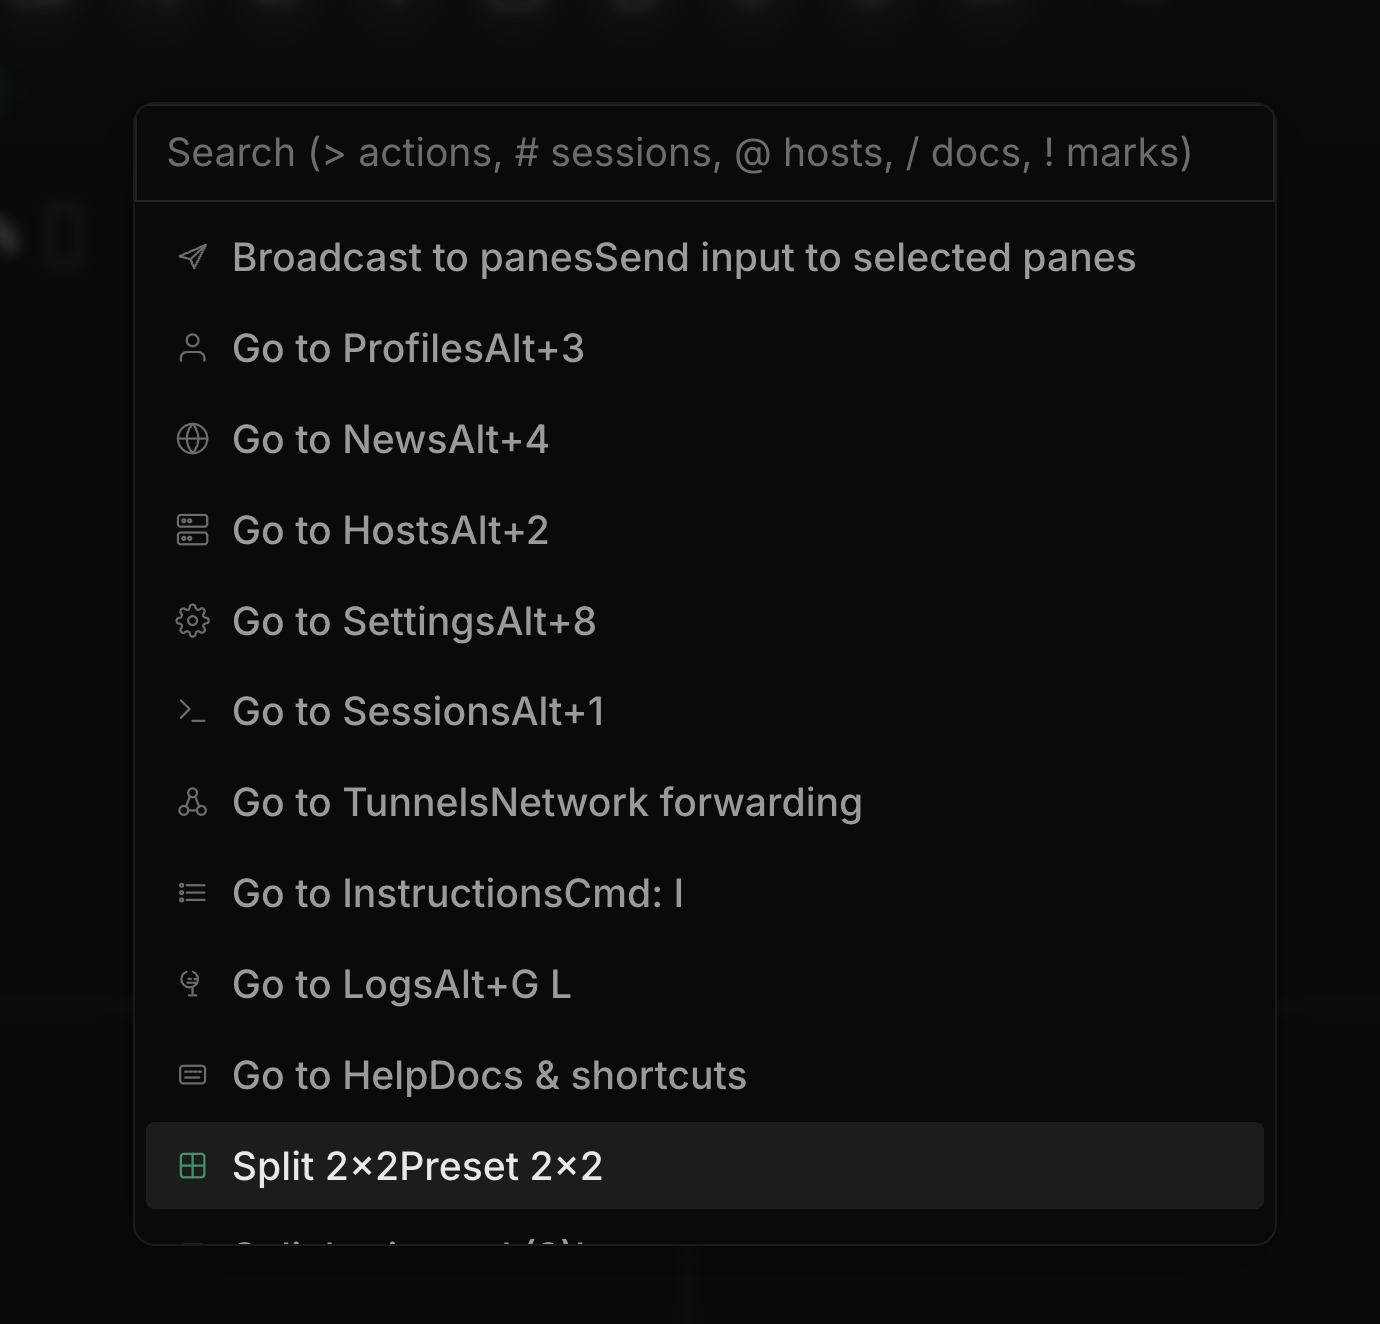1380x1324 pixels.
Task: Click the logs icon beside Go to Logs
Action: [192, 984]
